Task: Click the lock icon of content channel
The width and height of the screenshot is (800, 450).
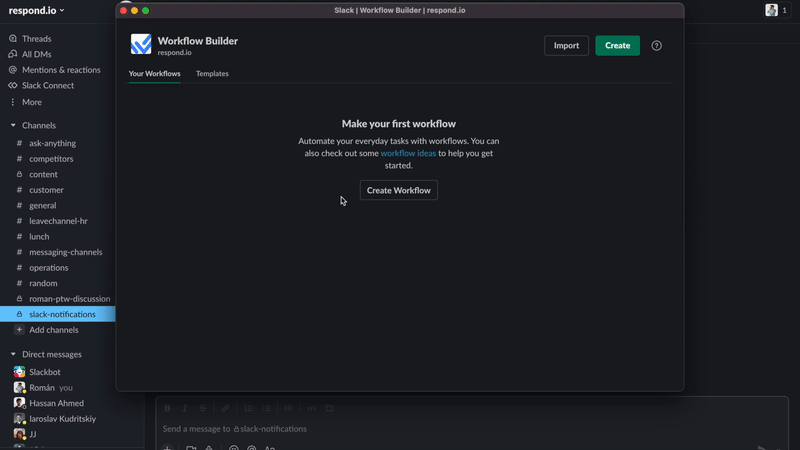Action: click(19, 174)
